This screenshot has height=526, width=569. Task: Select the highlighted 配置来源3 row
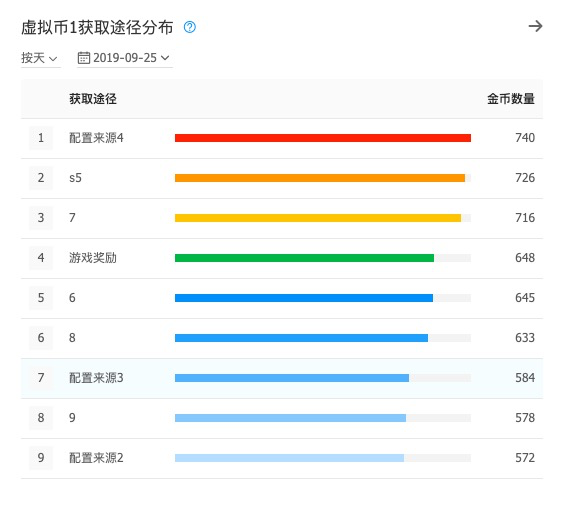click(282, 378)
